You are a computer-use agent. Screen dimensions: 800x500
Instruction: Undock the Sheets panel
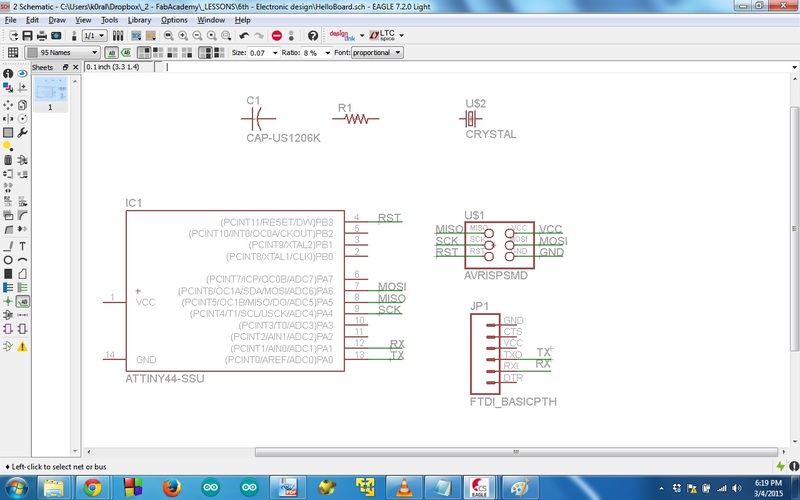tap(65, 67)
